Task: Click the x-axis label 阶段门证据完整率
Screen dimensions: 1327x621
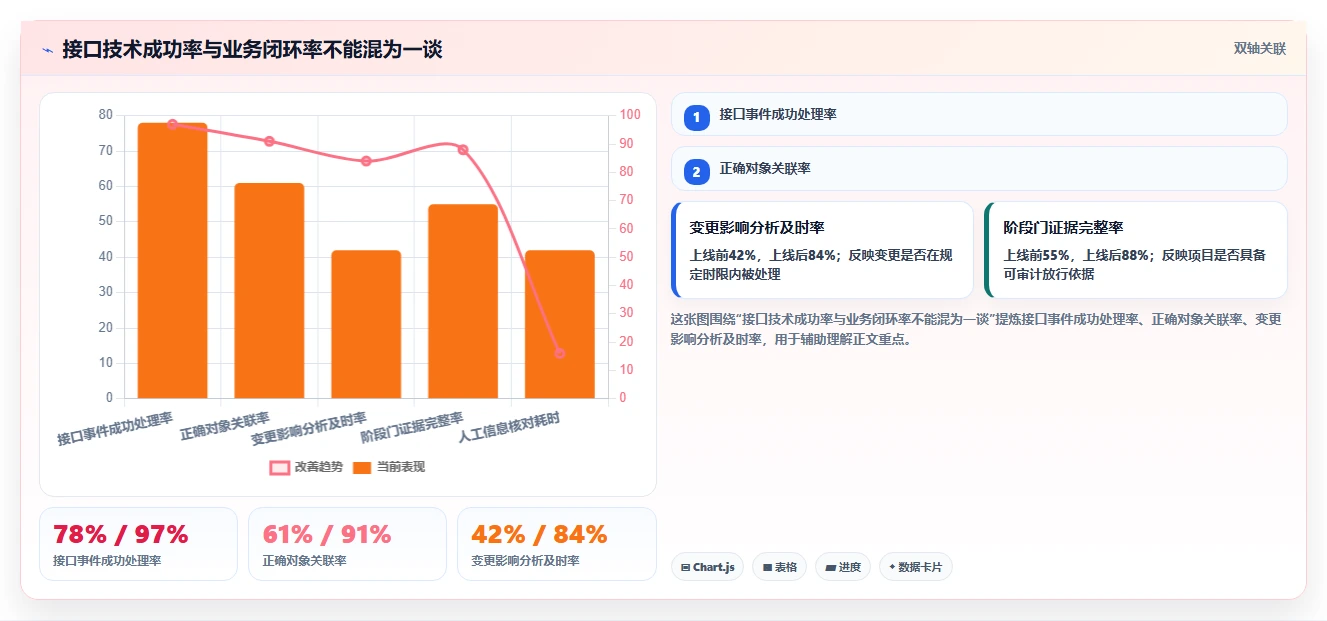Action: tap(412, 428)
